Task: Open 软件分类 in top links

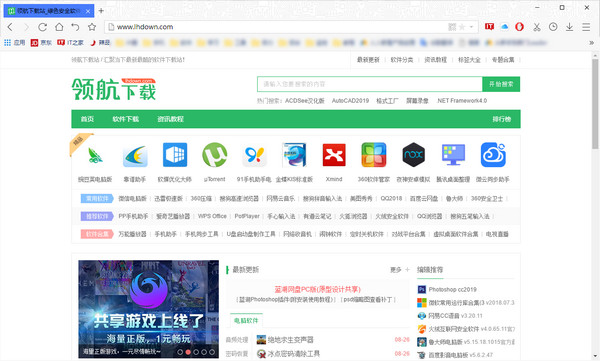Action: (x=402, y=60)
